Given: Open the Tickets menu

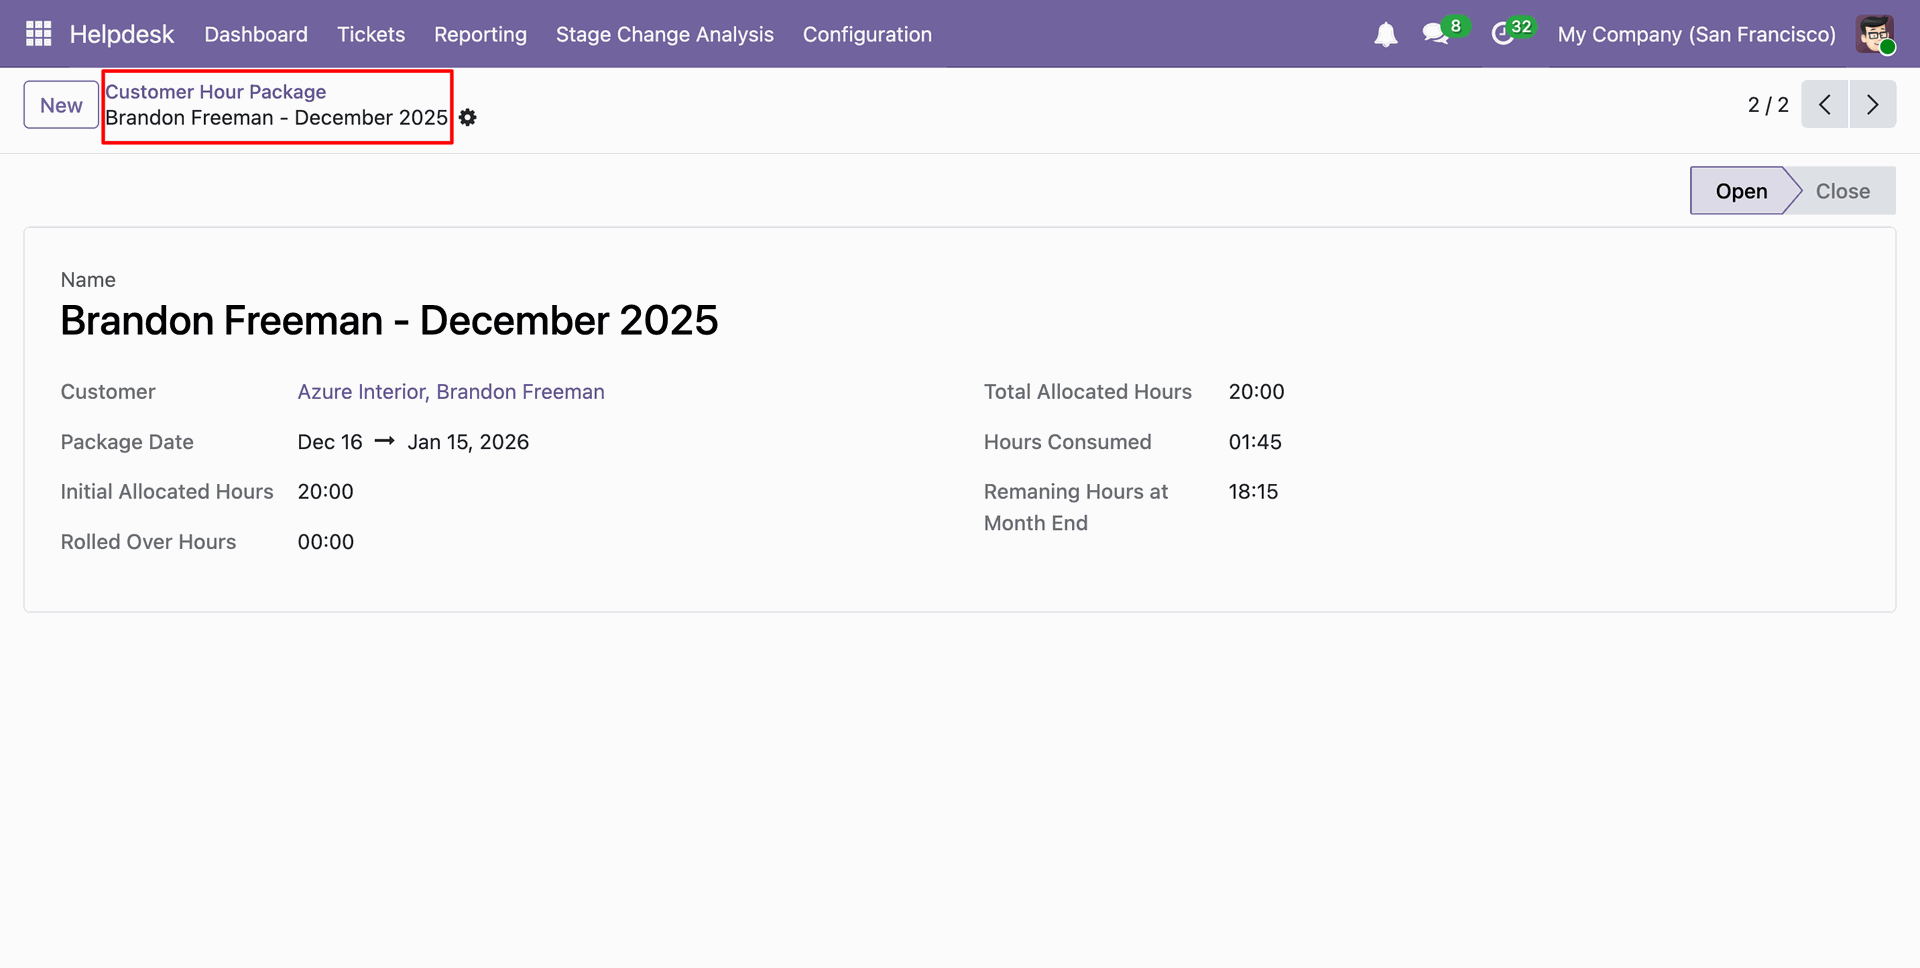Looking at the screenshot, I should coord(371,34).
